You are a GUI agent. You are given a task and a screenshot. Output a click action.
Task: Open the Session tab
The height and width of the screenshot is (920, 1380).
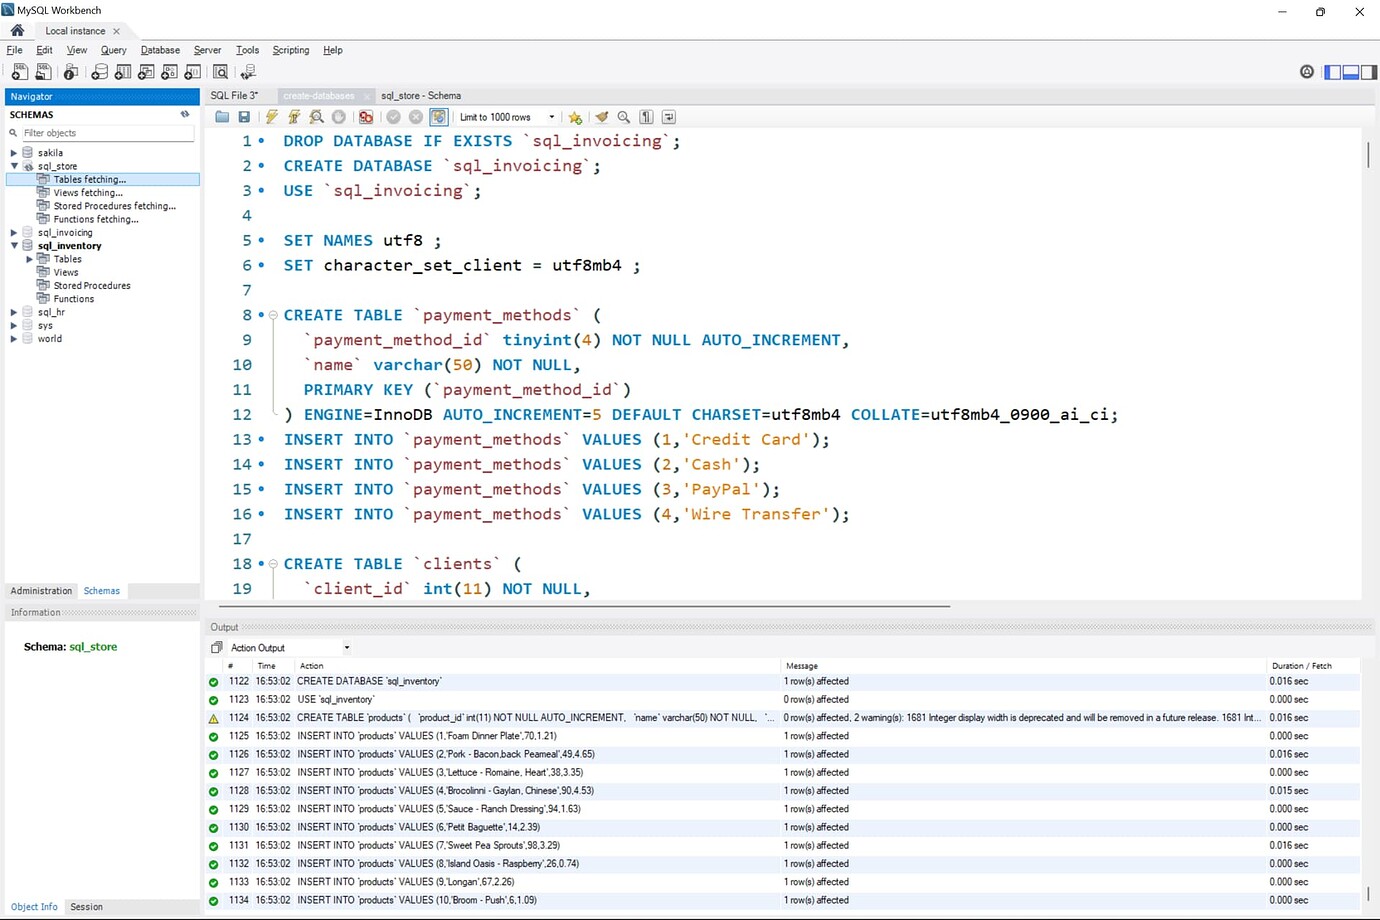(x=86, y=907)
